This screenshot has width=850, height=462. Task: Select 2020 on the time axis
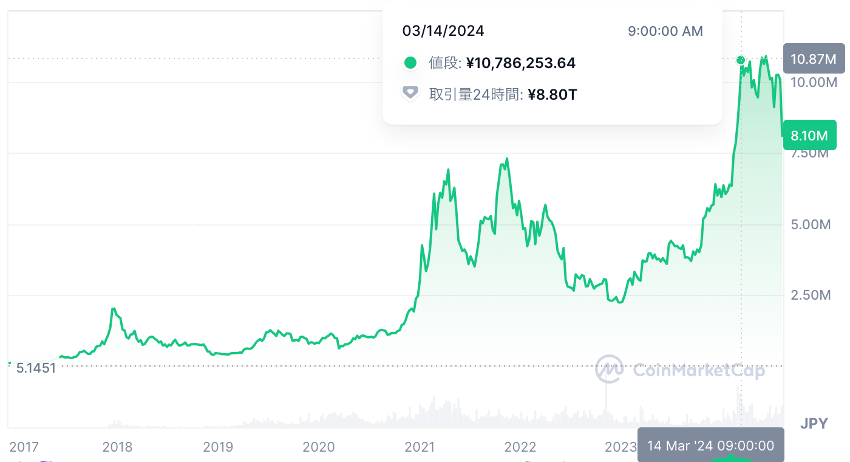point(319,447)
